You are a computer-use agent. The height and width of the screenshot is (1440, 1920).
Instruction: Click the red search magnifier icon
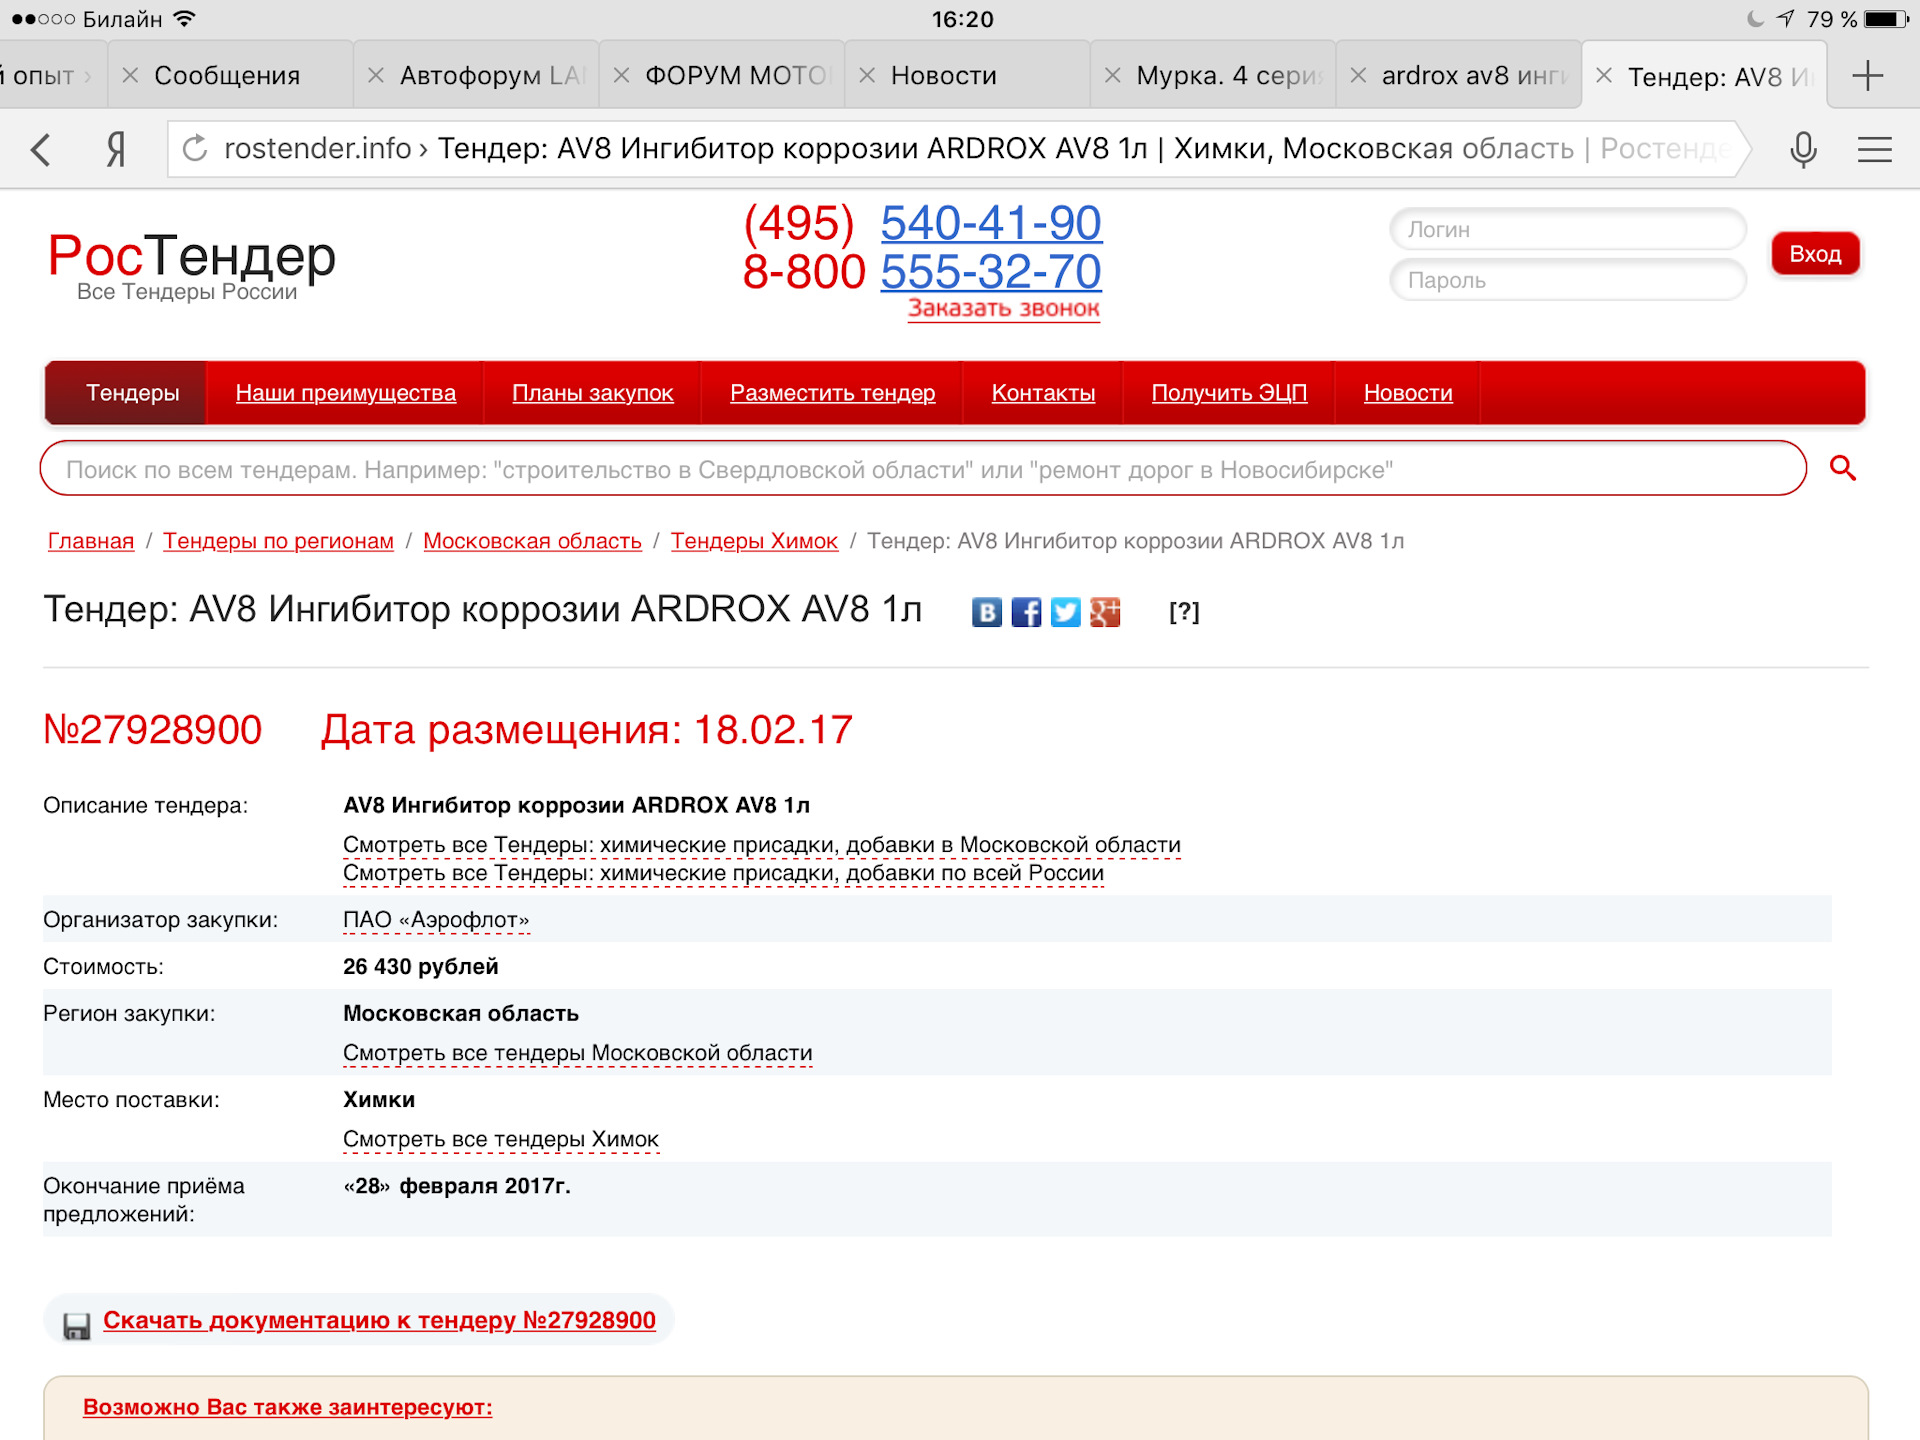(1842, 468)
